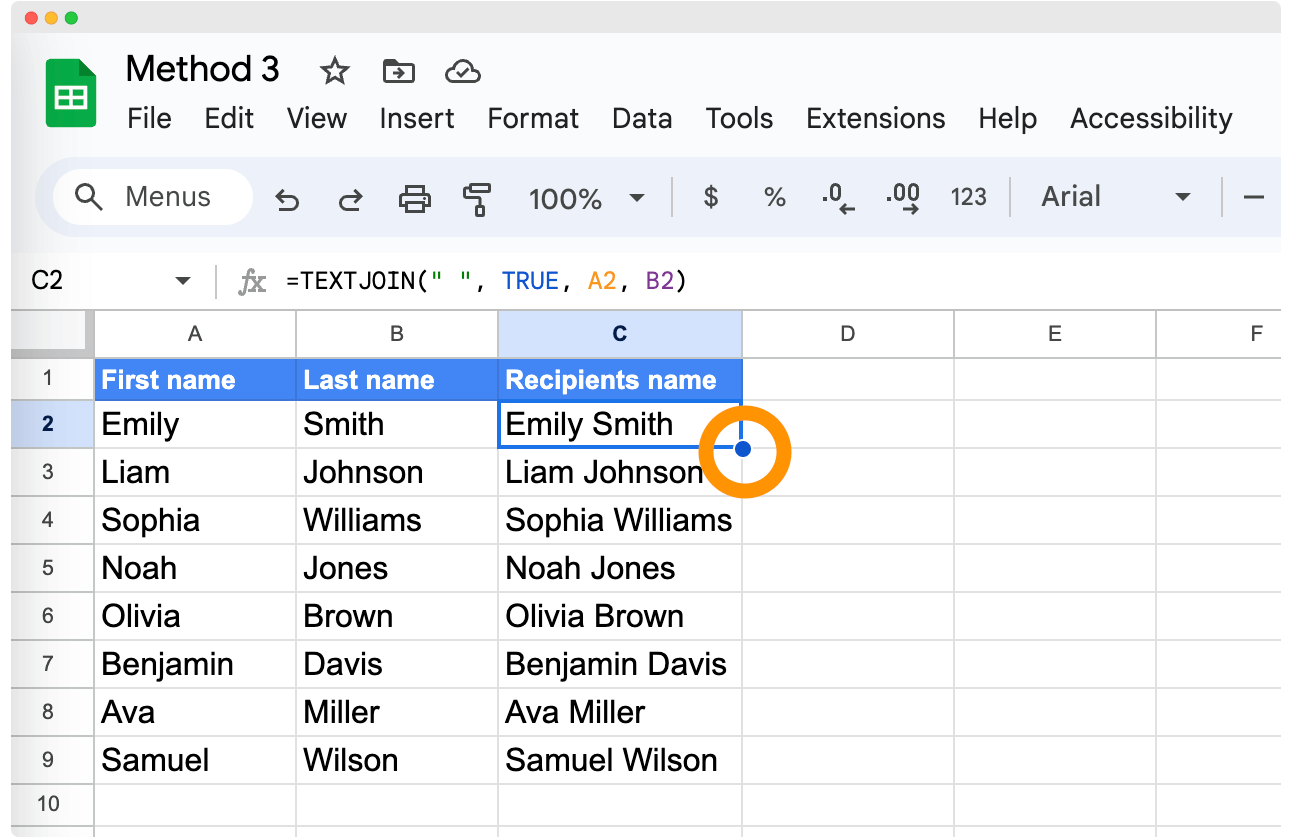Select the paint format tool
Screen dimensions: 1292x838
[x=477, y=198]
